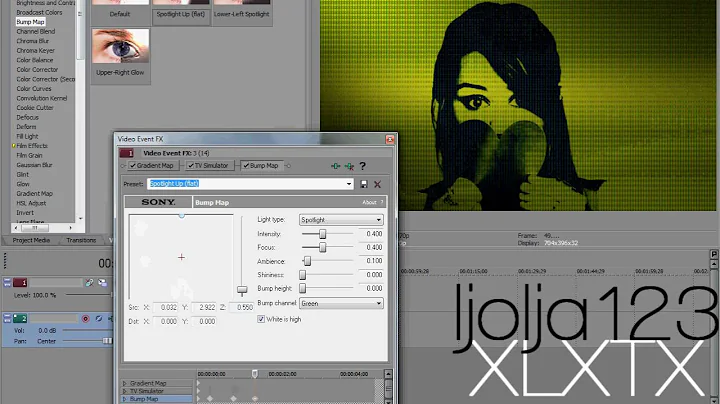Open Plug-In Chain editor icon
The image size is (720, 404).
pyautogui.click(x=336, y=166)
